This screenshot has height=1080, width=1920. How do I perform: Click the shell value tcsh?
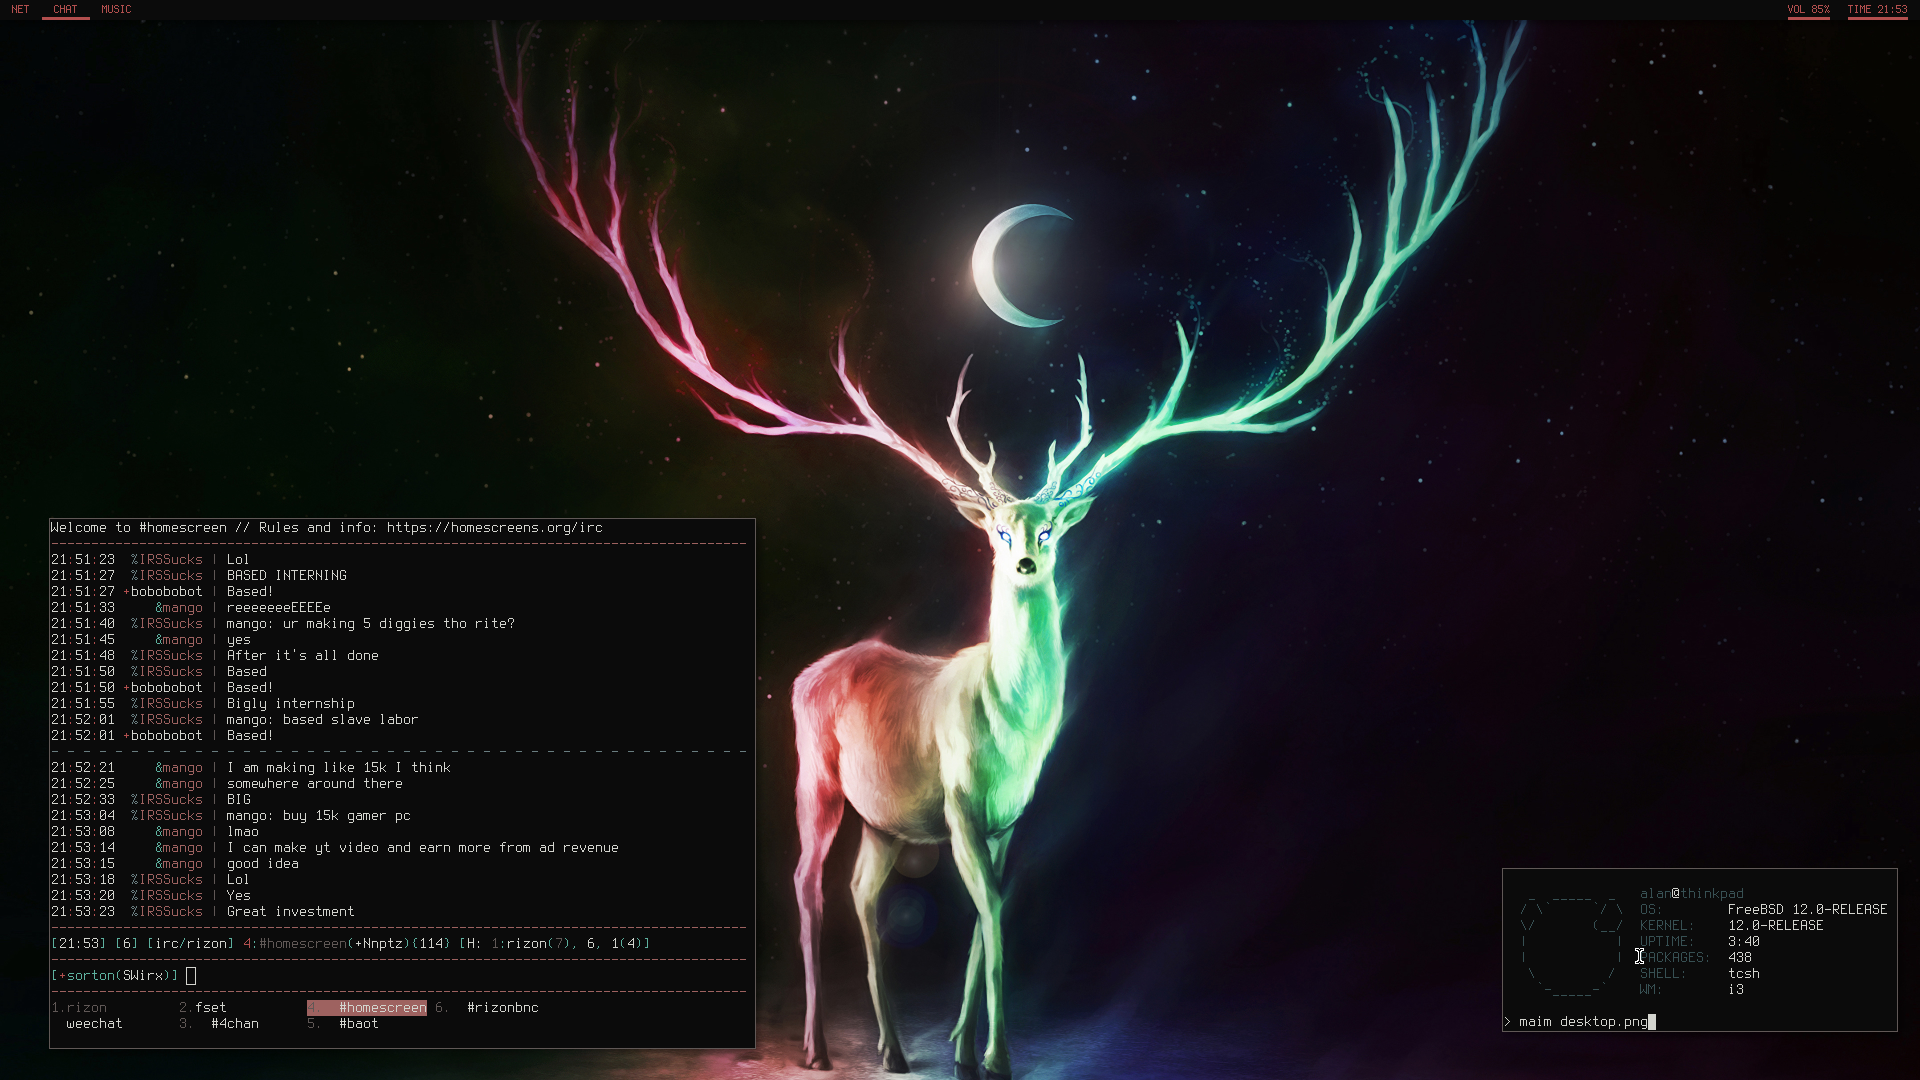click(x=1744, y=973)
